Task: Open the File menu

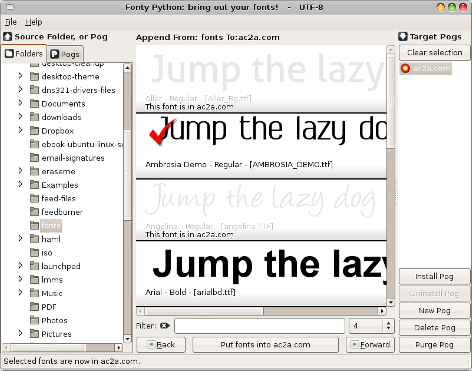Action: click(x=11, y=22)
